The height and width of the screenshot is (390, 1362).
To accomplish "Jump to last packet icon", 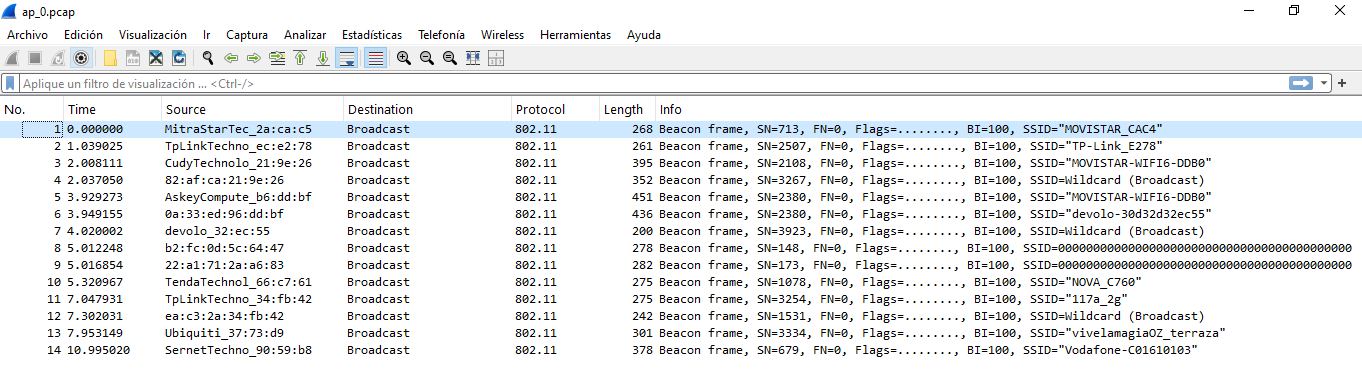I will [x=323, y=58].
